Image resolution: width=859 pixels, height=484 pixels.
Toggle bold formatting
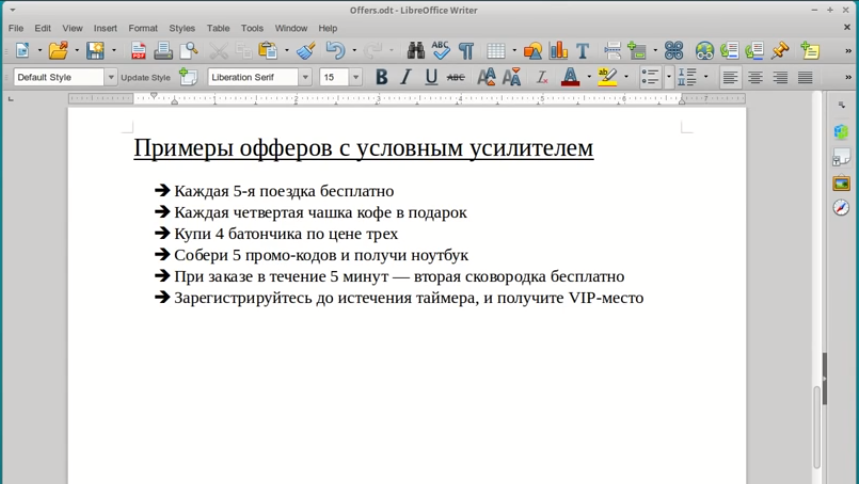tap(381, 77)
